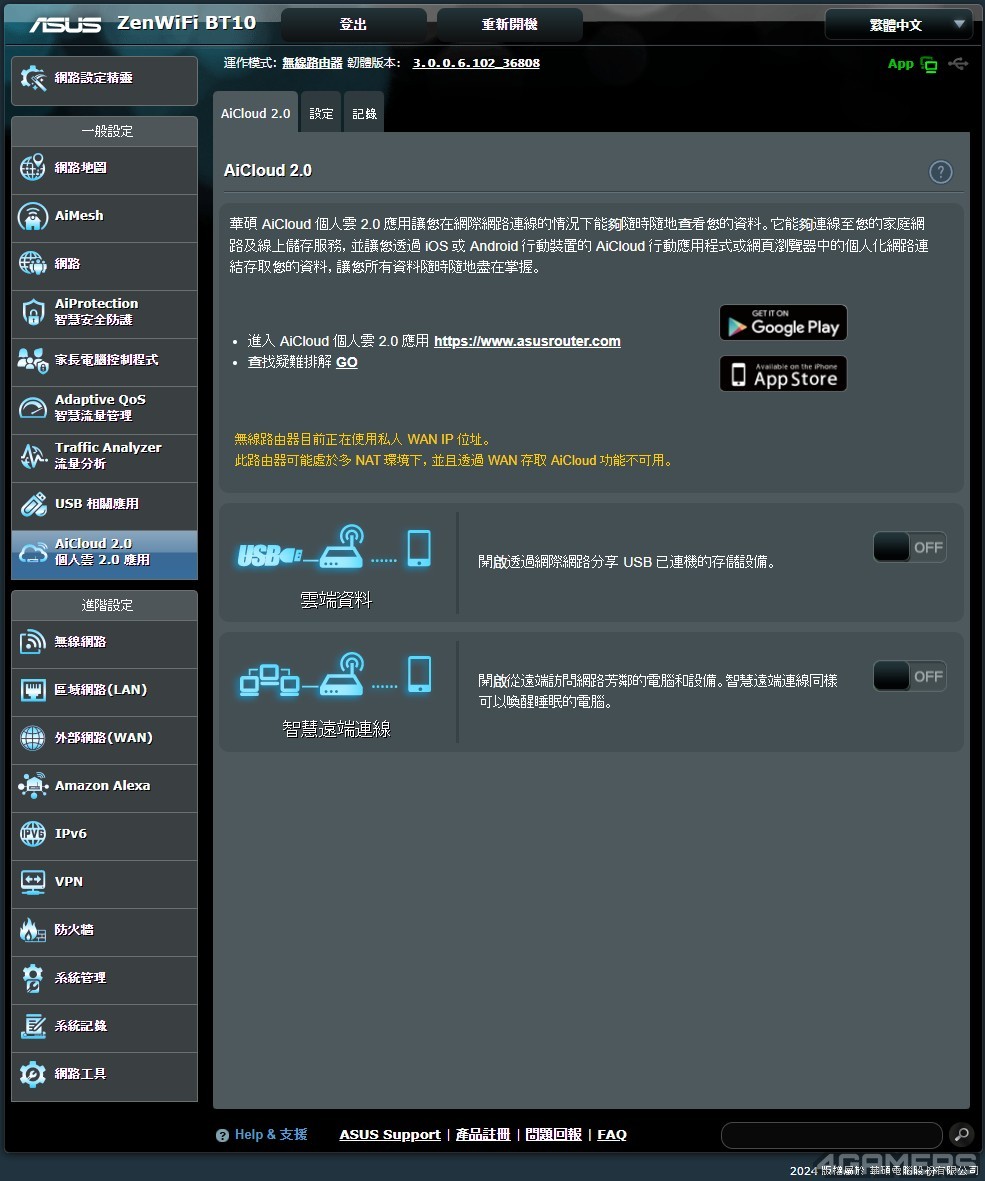This screenshot has width=985, height=1181.
Task: Open the AiProtection shield lock icon
Action: point(32,312)
